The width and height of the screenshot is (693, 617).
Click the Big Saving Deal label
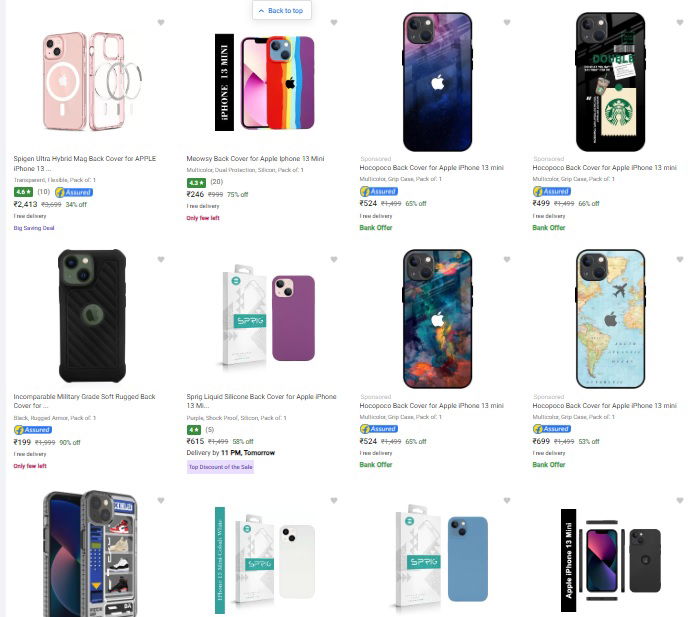click(x=34, y=228)
